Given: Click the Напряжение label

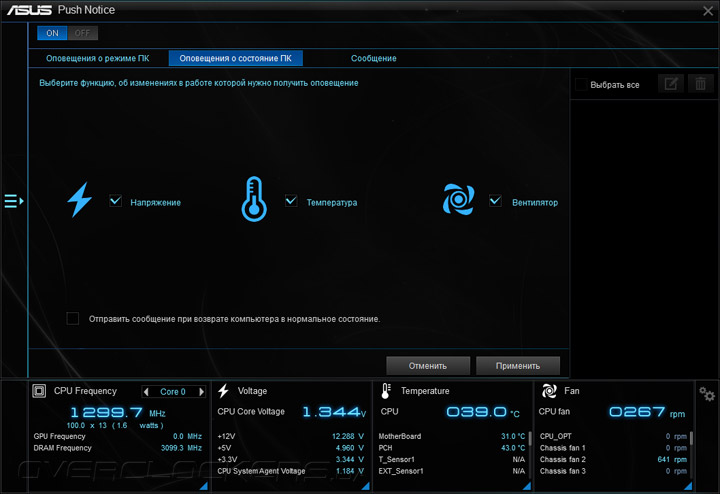Looking at the screenshot, I should tap(156, 202).
